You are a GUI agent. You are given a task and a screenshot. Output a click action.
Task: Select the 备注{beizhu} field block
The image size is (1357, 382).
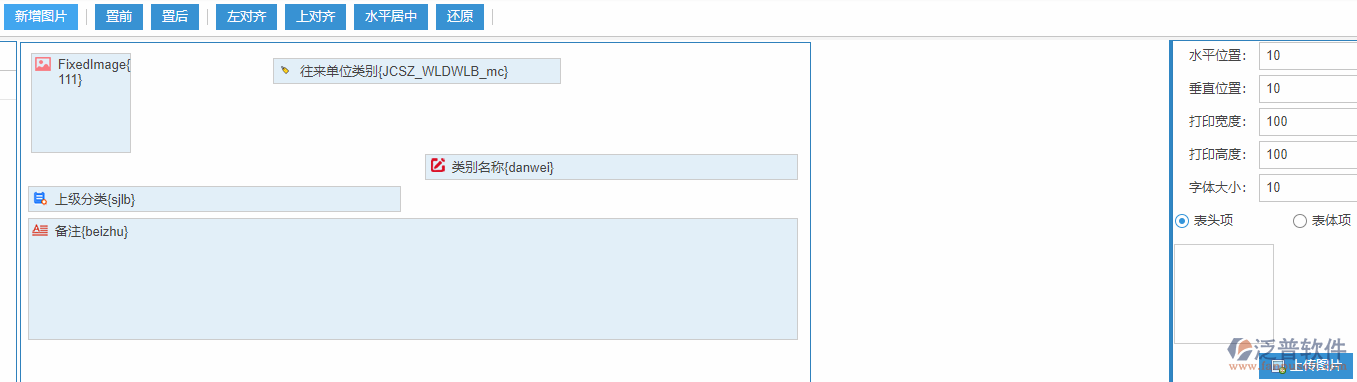tap(413, 279)
